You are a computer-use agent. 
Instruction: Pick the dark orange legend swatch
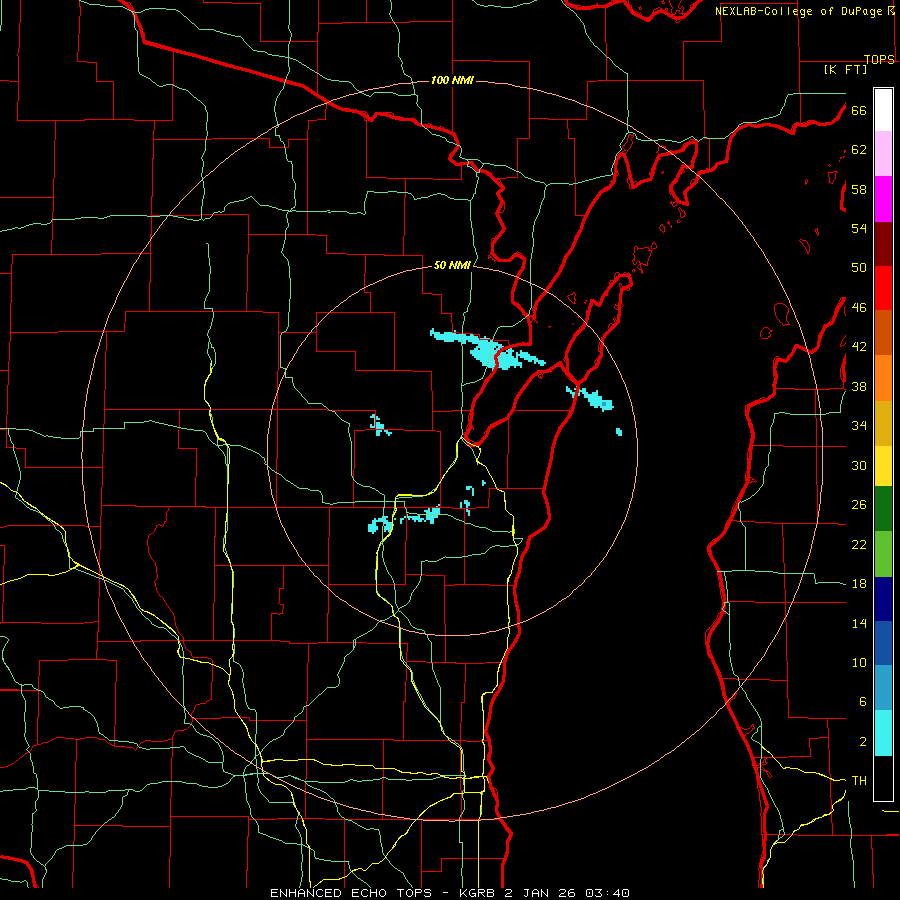coord(883,332)
